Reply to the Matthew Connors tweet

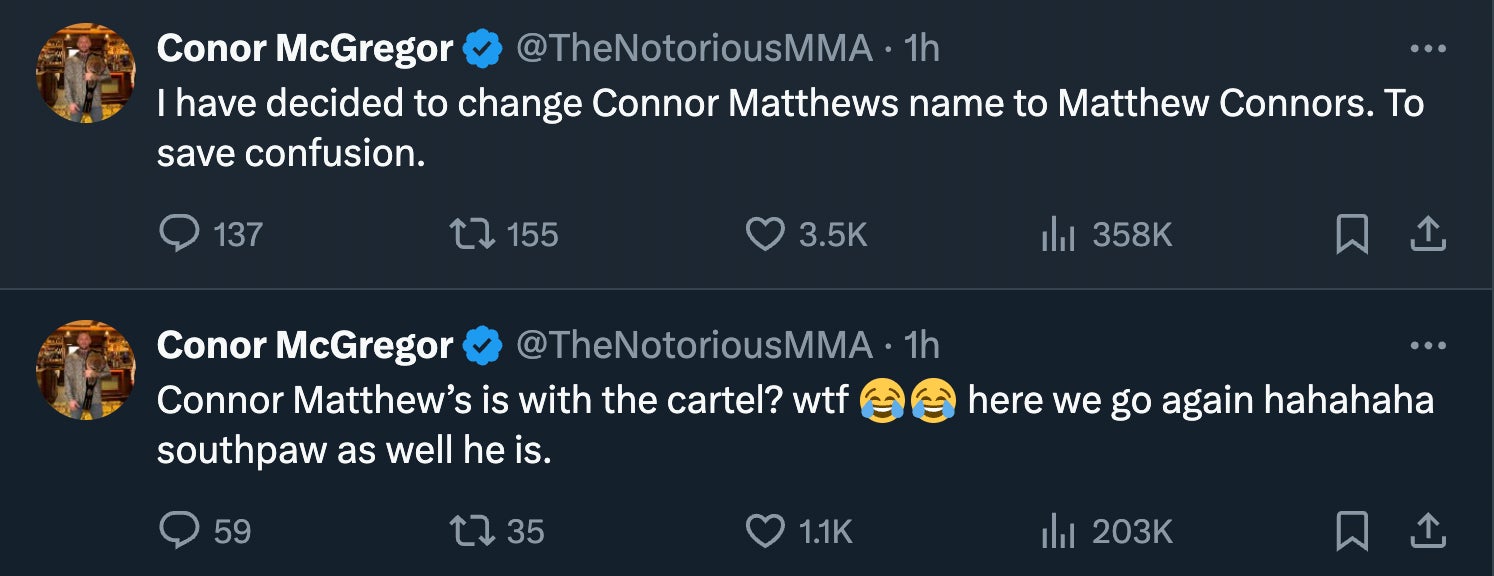(180, 234)
